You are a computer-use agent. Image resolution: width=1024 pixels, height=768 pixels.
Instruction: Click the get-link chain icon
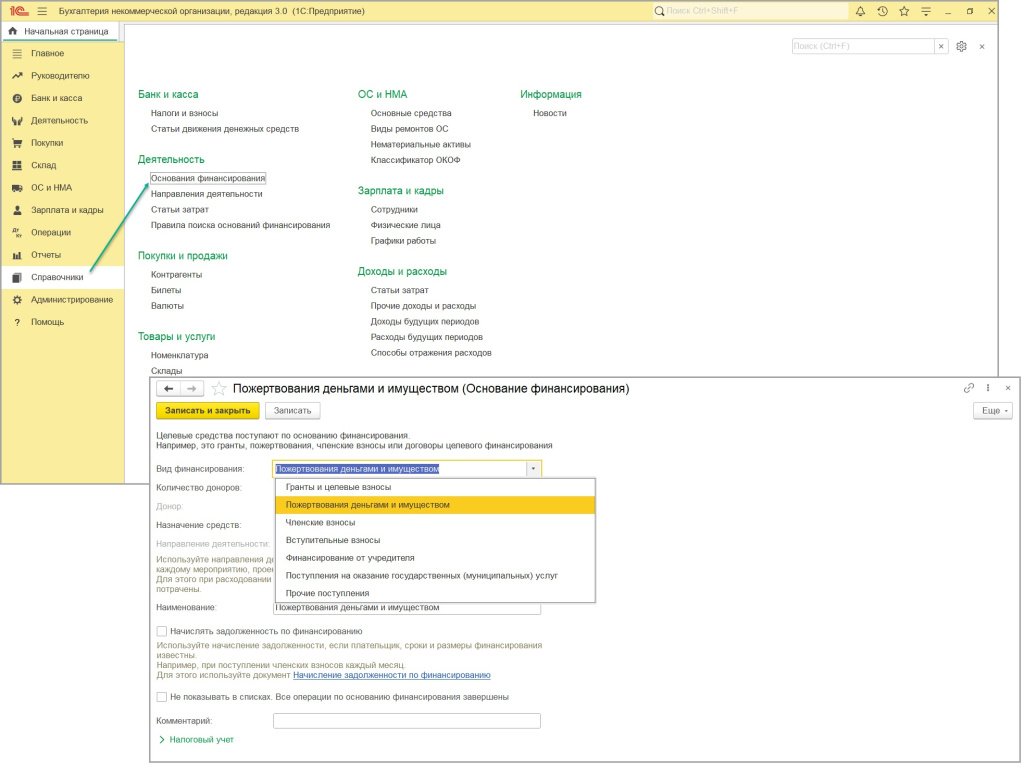click(968, 388)
